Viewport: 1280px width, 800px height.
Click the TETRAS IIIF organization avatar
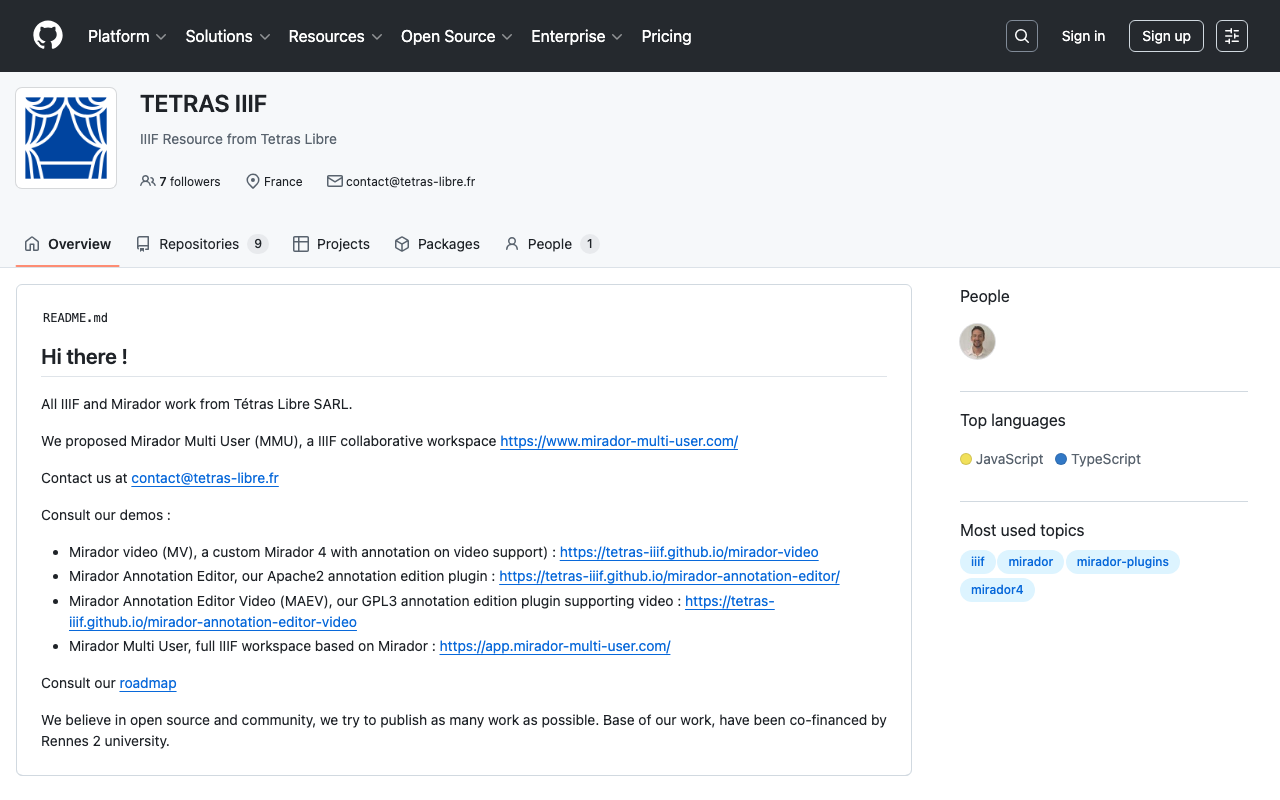coord(66,138)
